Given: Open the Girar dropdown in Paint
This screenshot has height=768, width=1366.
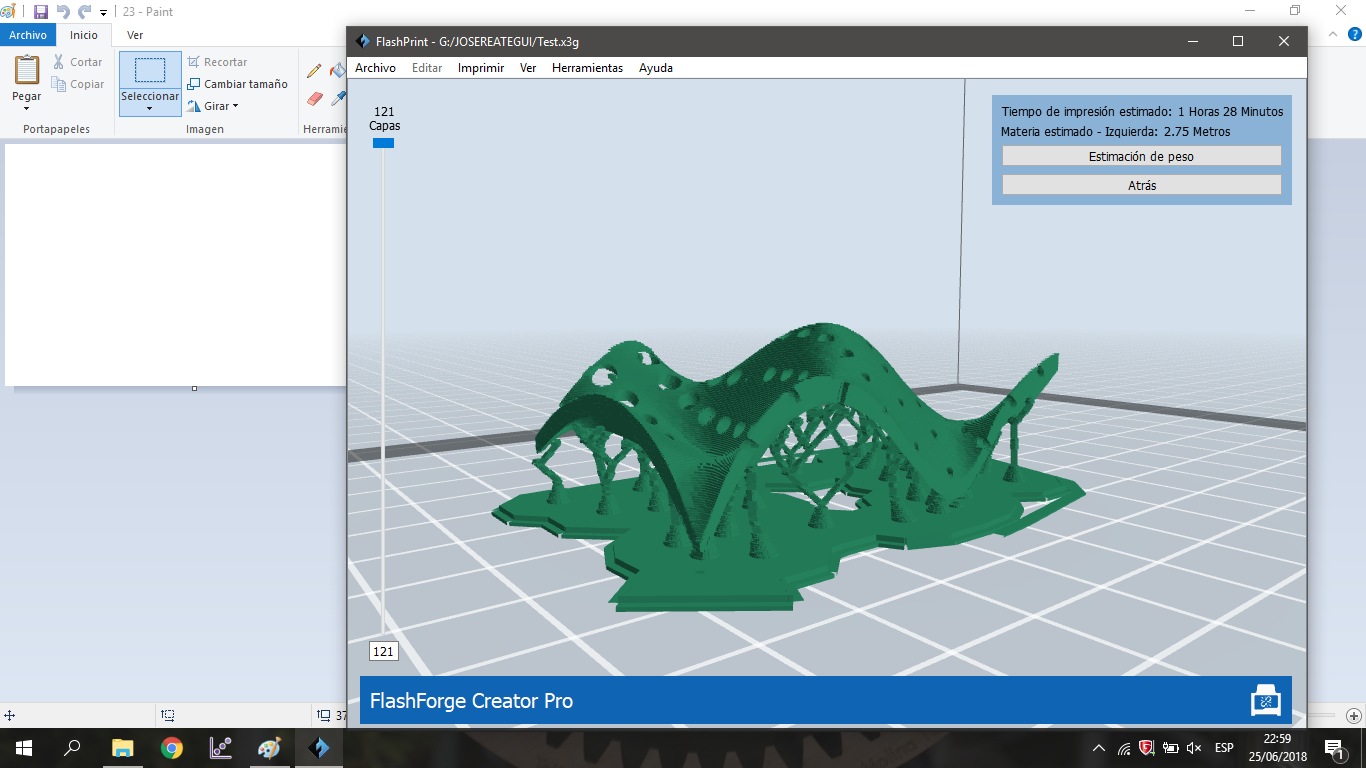Looking at the screenshot, I should (213, 106).
